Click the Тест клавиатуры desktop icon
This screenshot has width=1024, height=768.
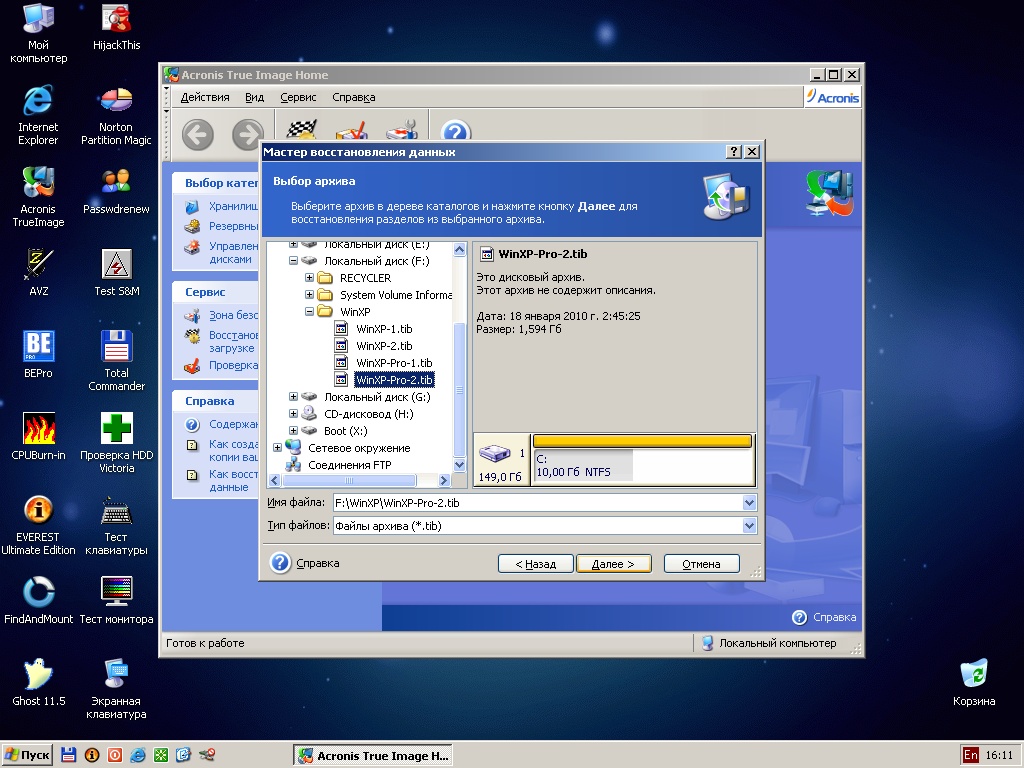tap(116, 526)
